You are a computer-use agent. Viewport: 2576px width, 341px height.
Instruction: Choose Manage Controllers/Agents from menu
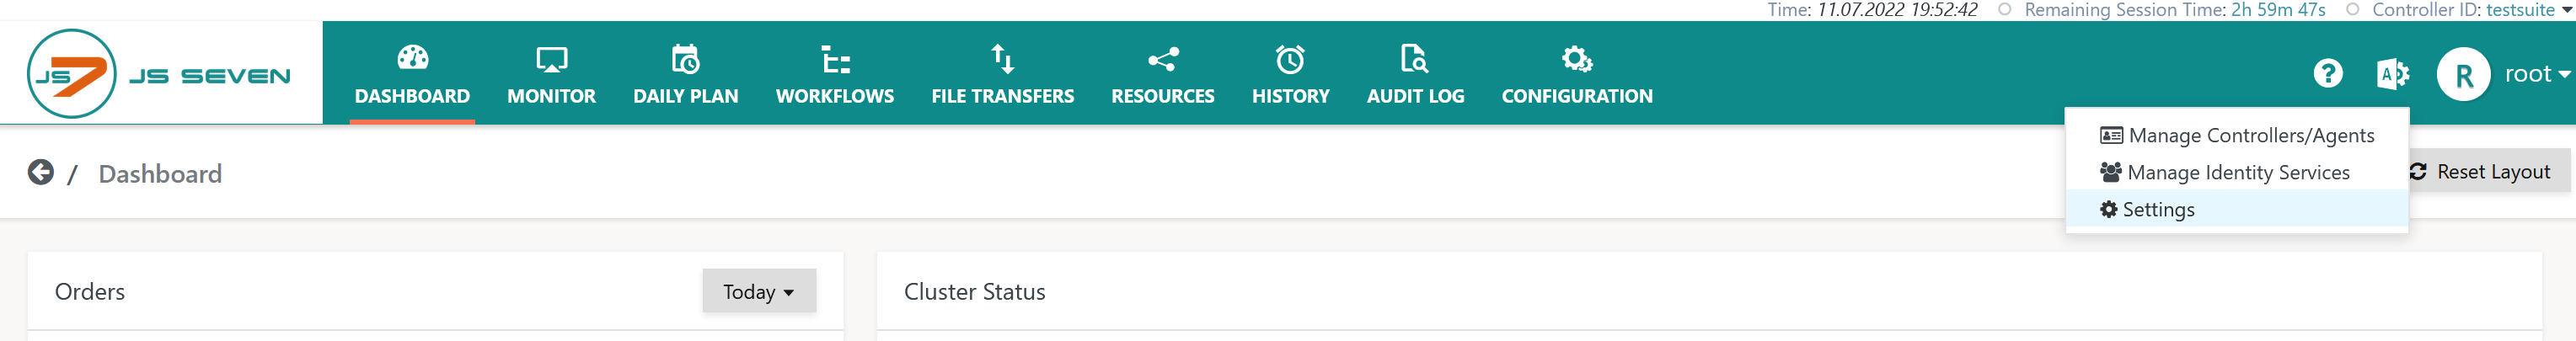click(2237, 135)
